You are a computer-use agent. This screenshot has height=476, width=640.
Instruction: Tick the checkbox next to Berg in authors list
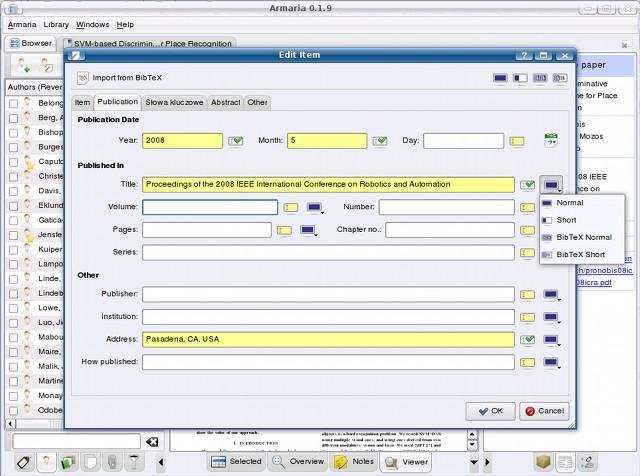[x=14, y=118]
